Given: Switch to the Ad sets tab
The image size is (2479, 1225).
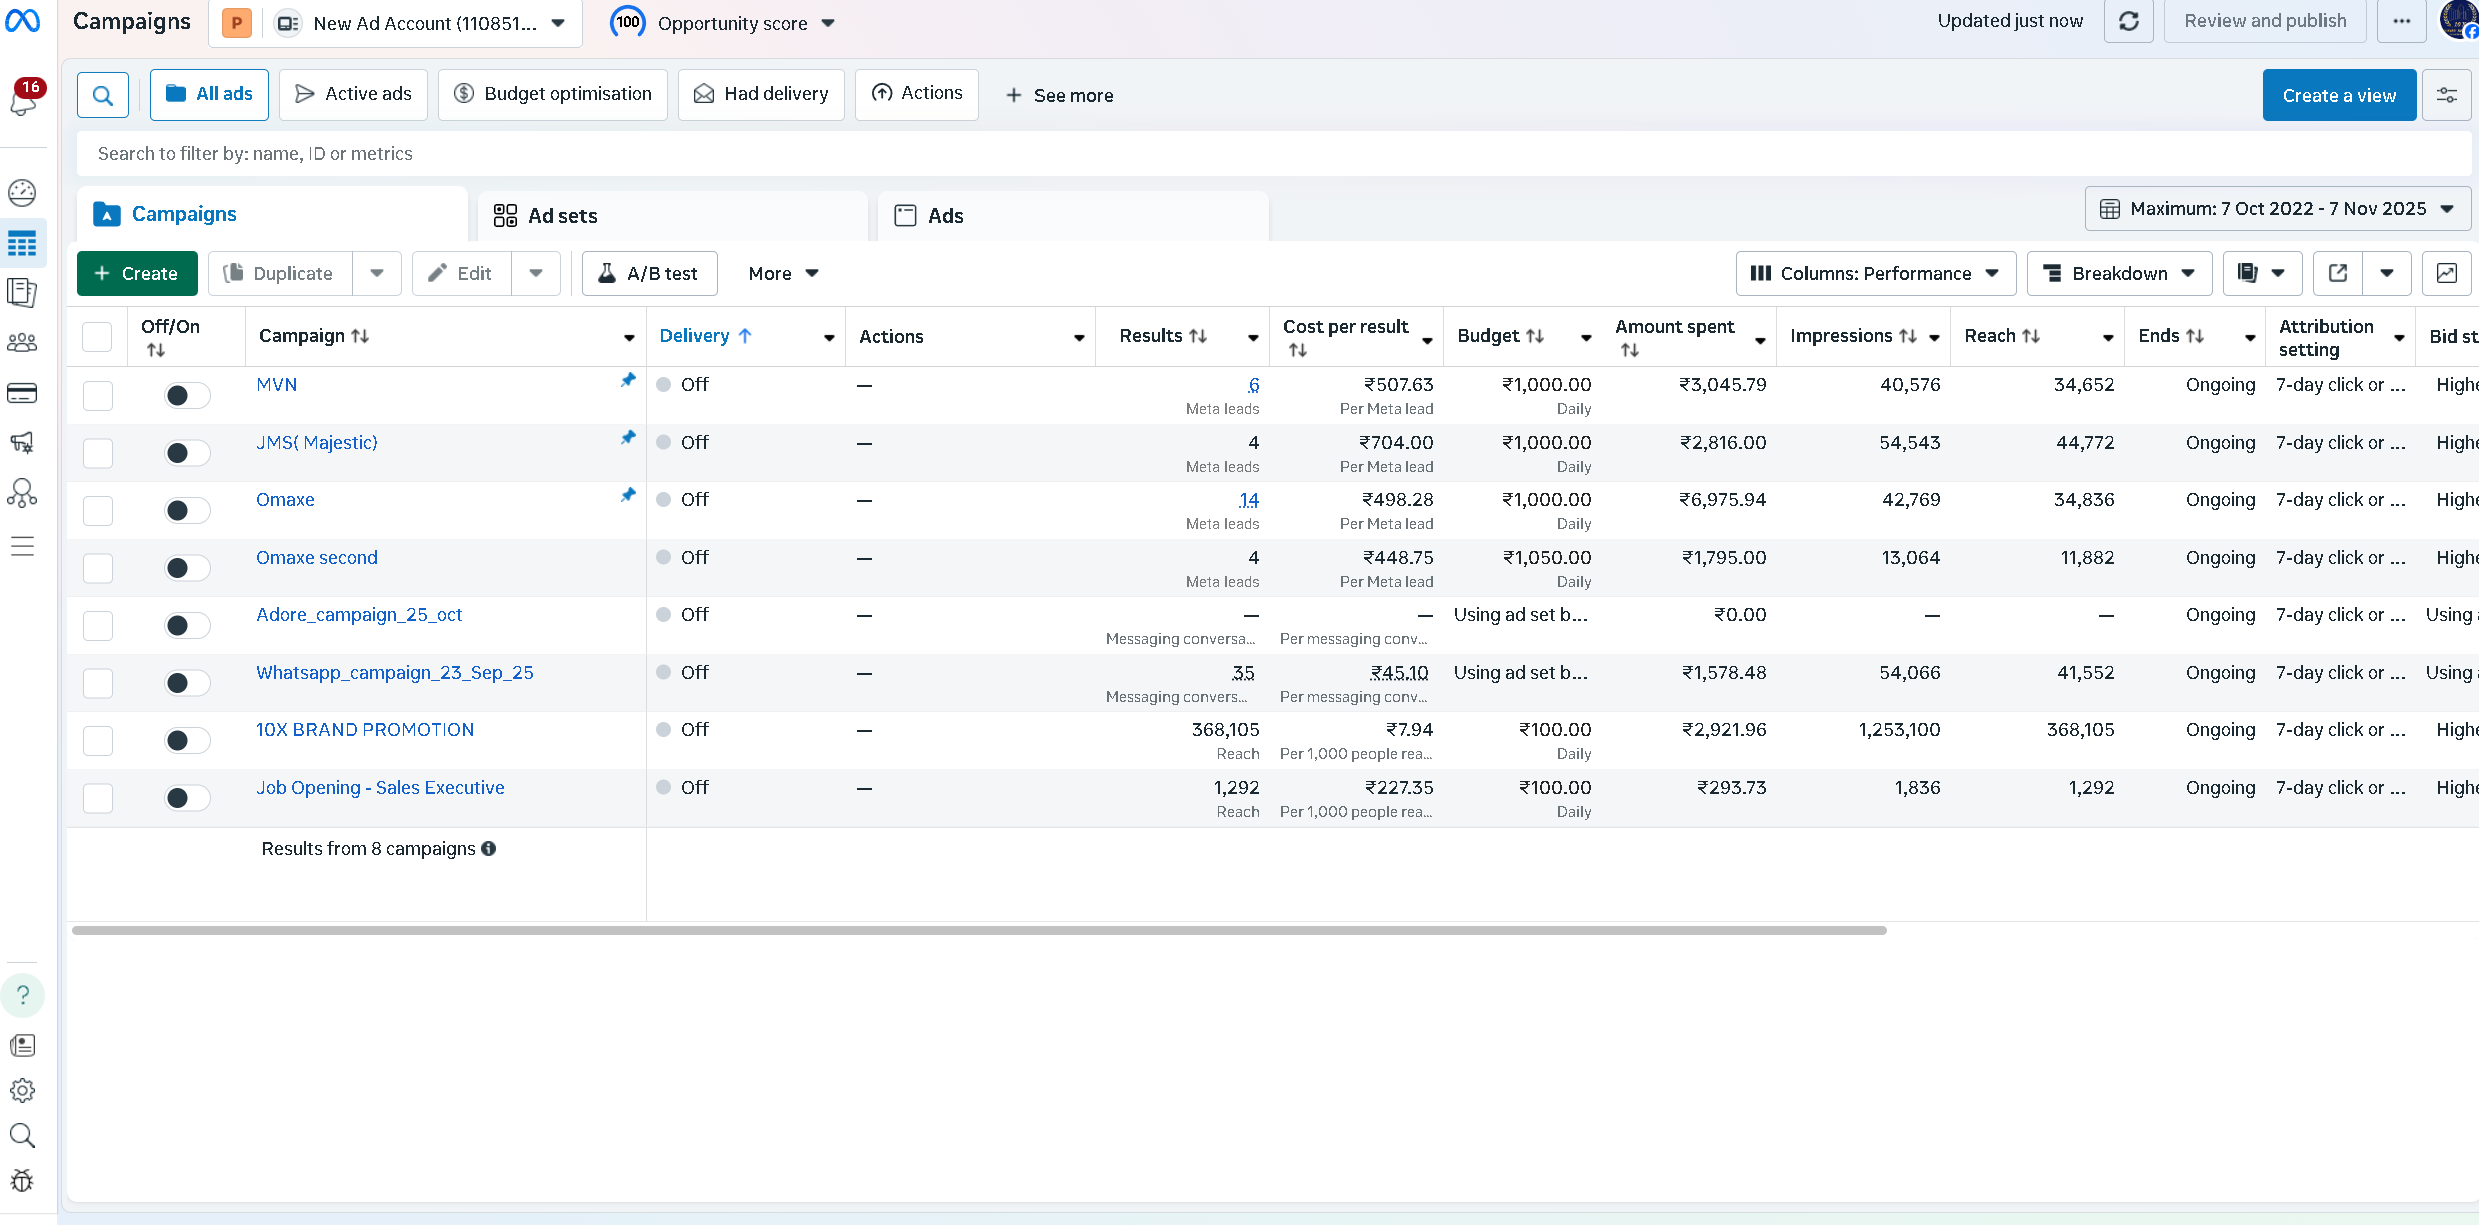Looking at the screenshot, I should click(562, 216).
